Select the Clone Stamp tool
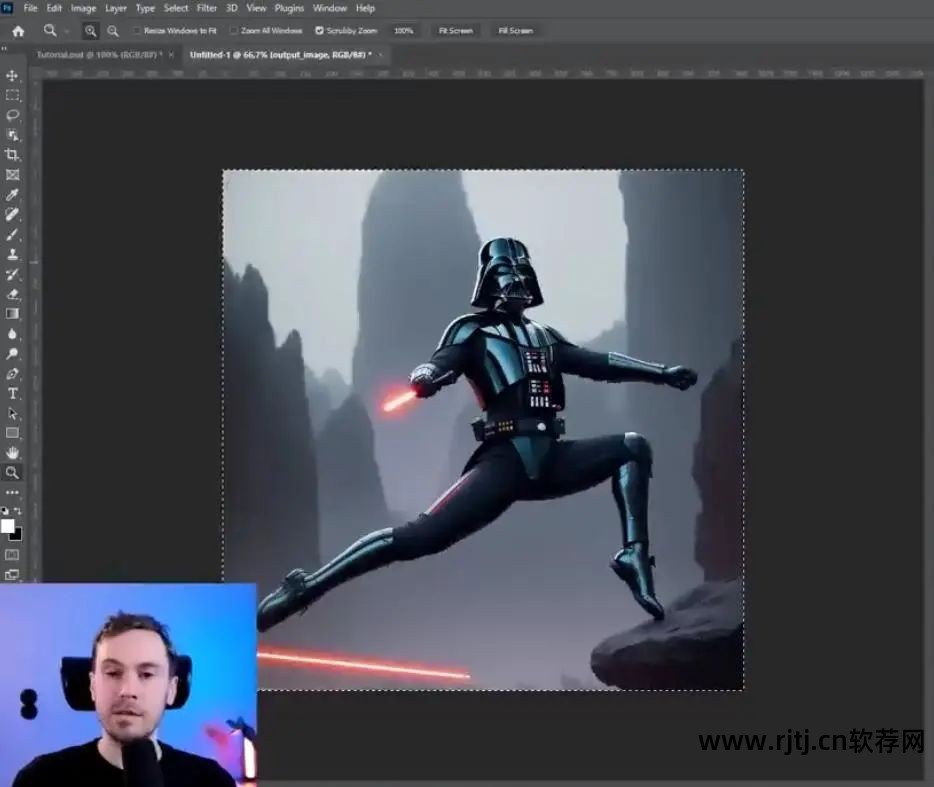 click(13, 254)
